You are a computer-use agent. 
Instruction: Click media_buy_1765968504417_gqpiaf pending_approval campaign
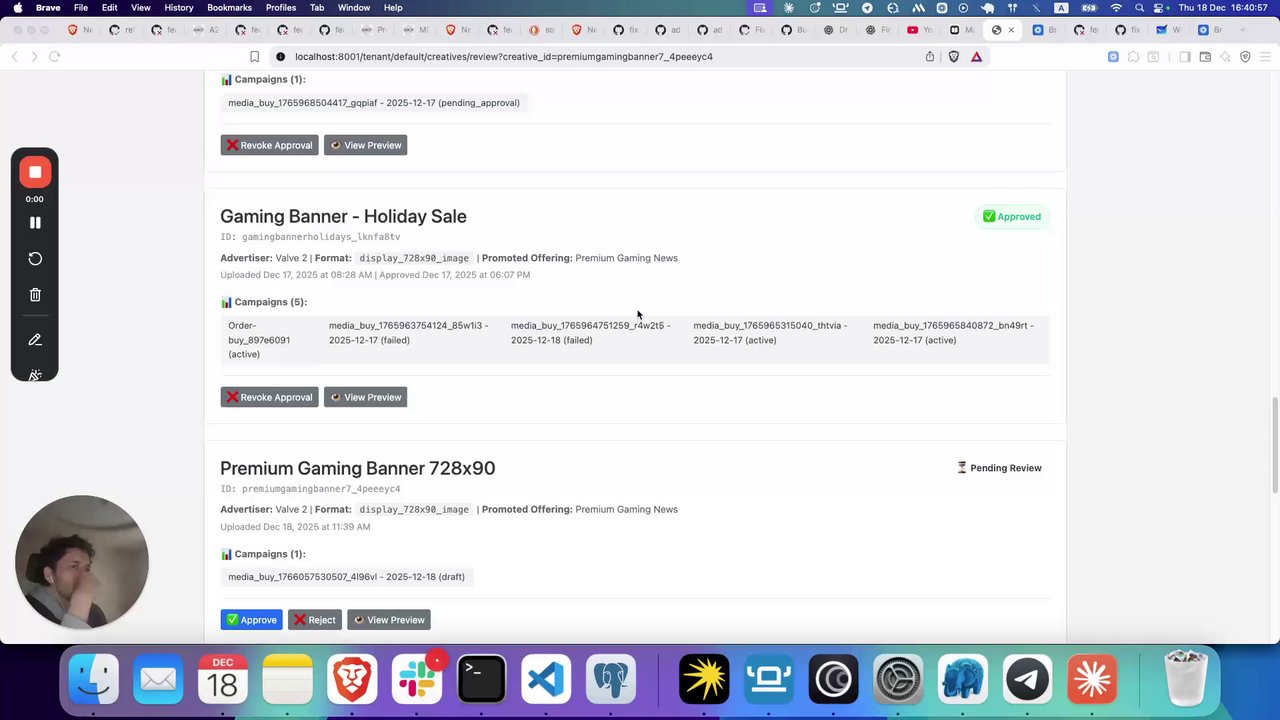[374, 103]
